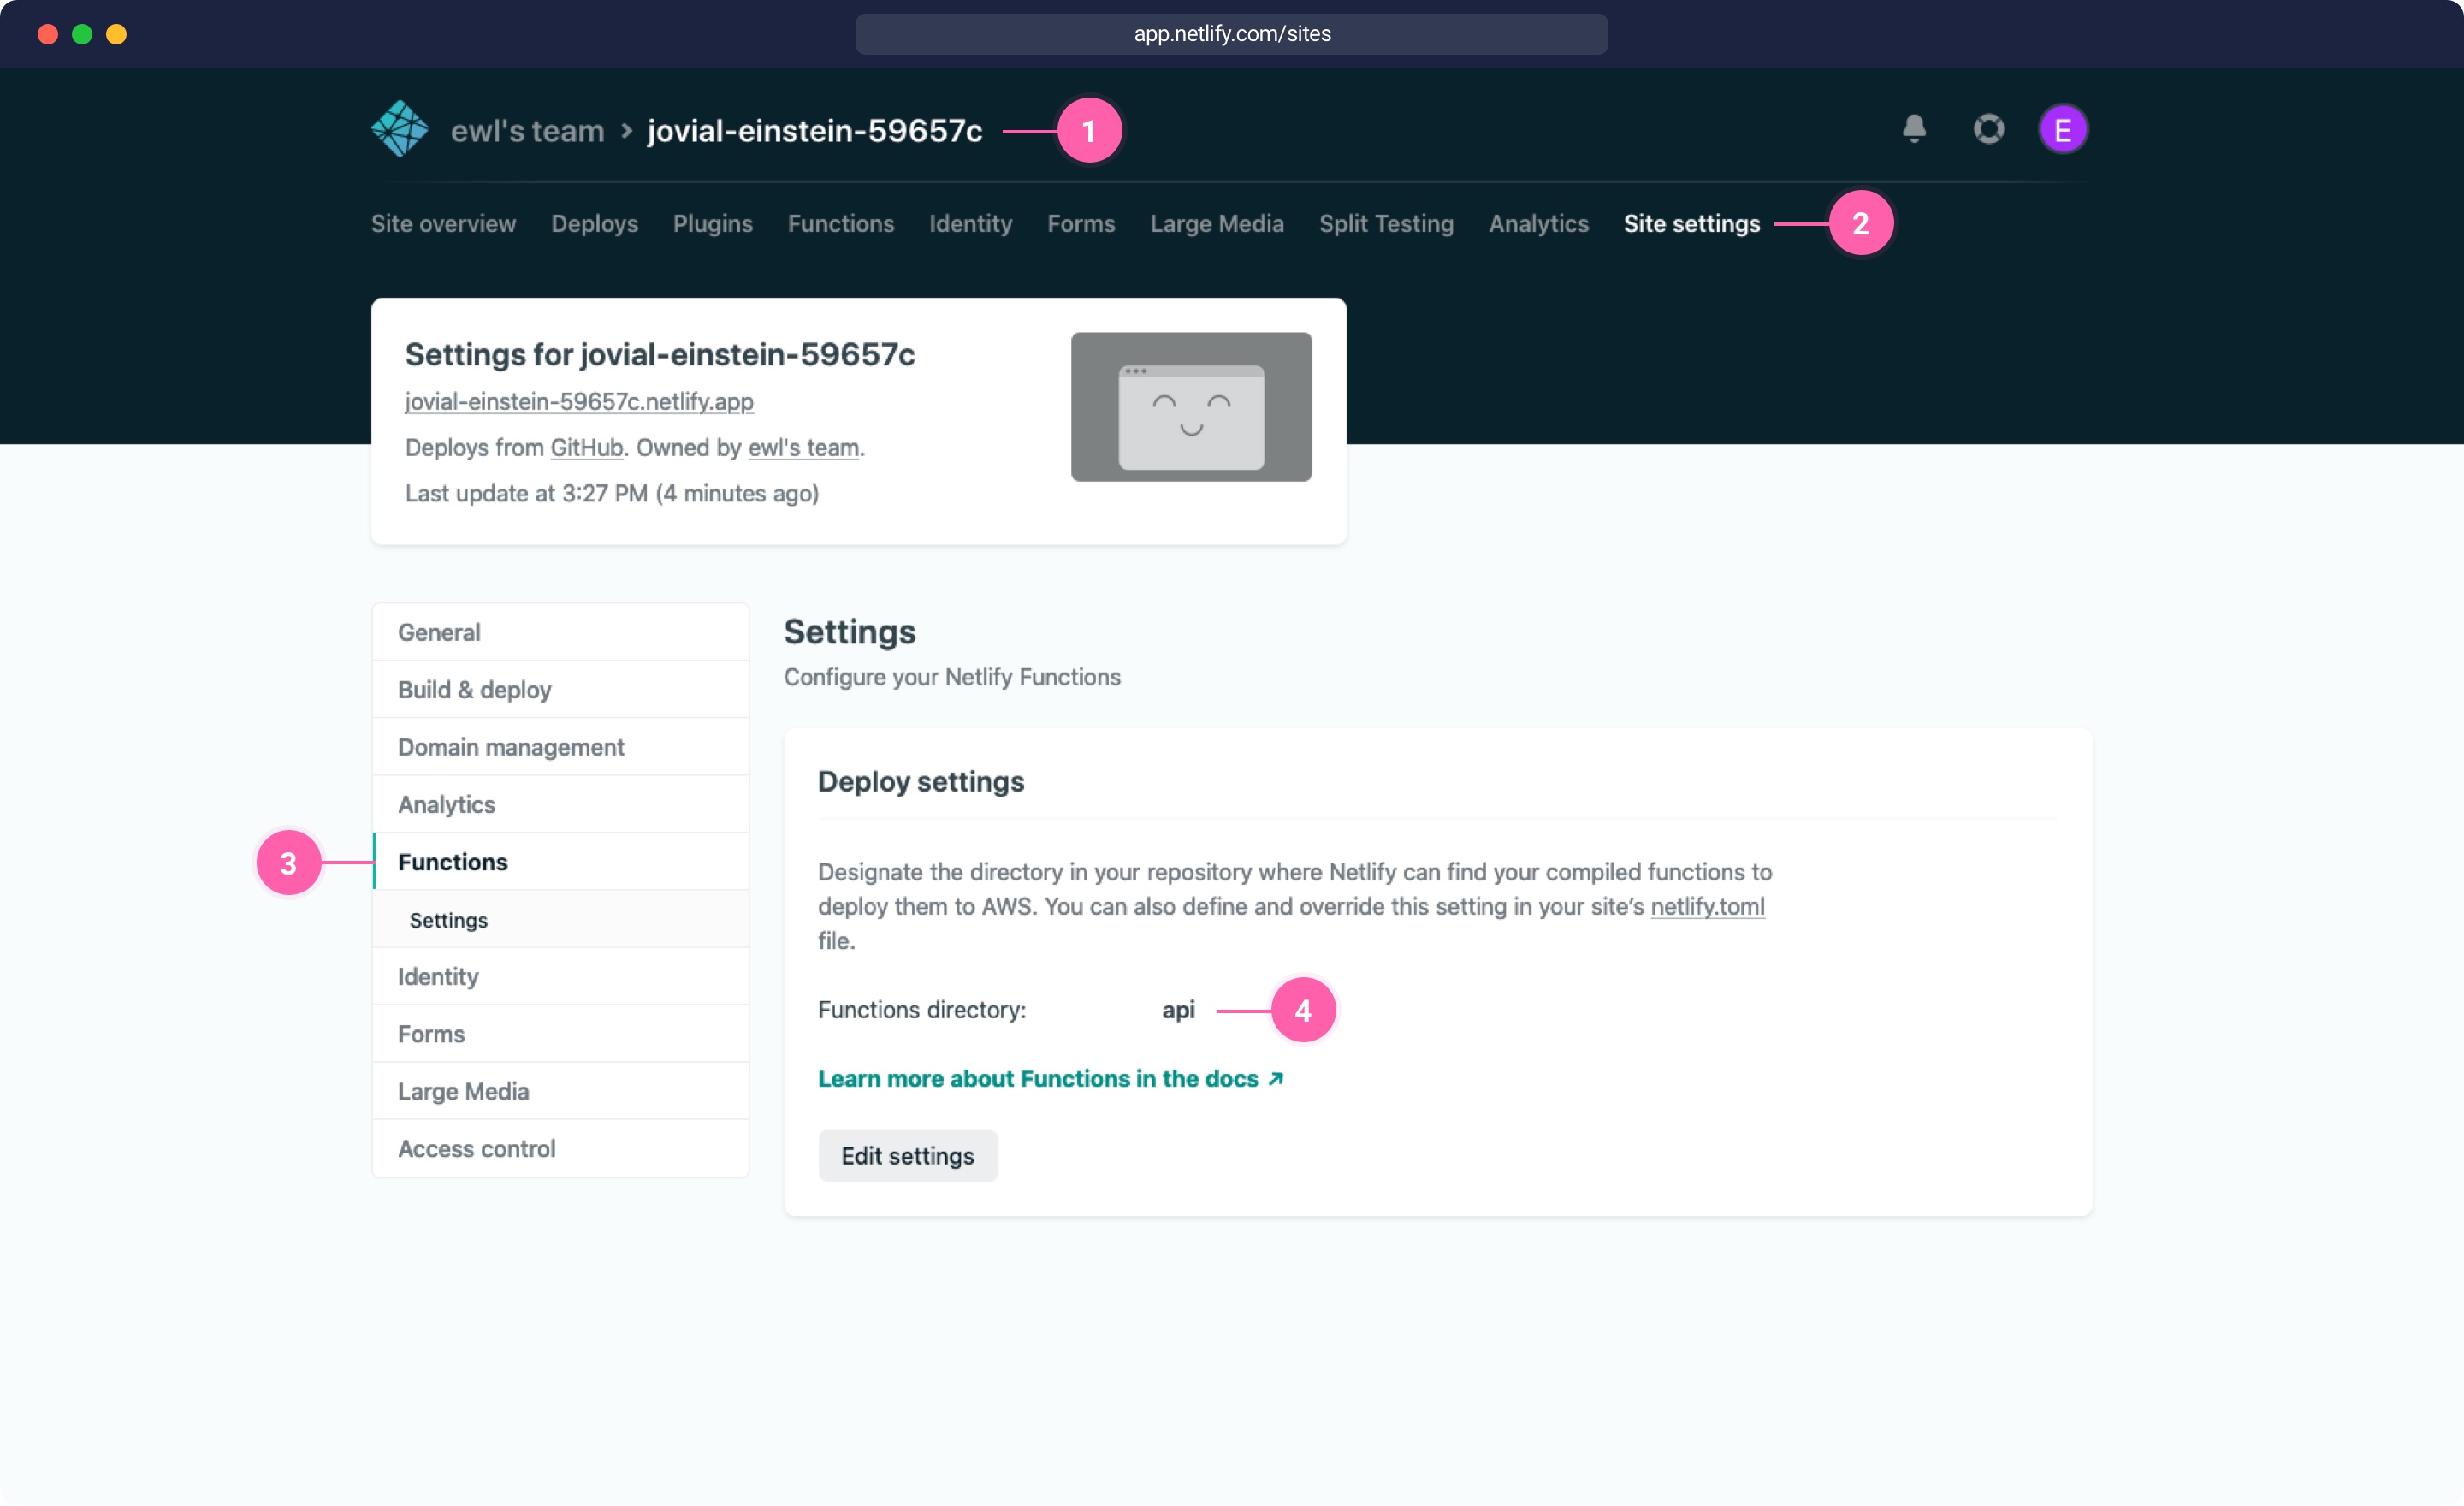Go to ewl's team breadcrumb
Viewport: 2464px width, 1506px height.
click(527, 131)
